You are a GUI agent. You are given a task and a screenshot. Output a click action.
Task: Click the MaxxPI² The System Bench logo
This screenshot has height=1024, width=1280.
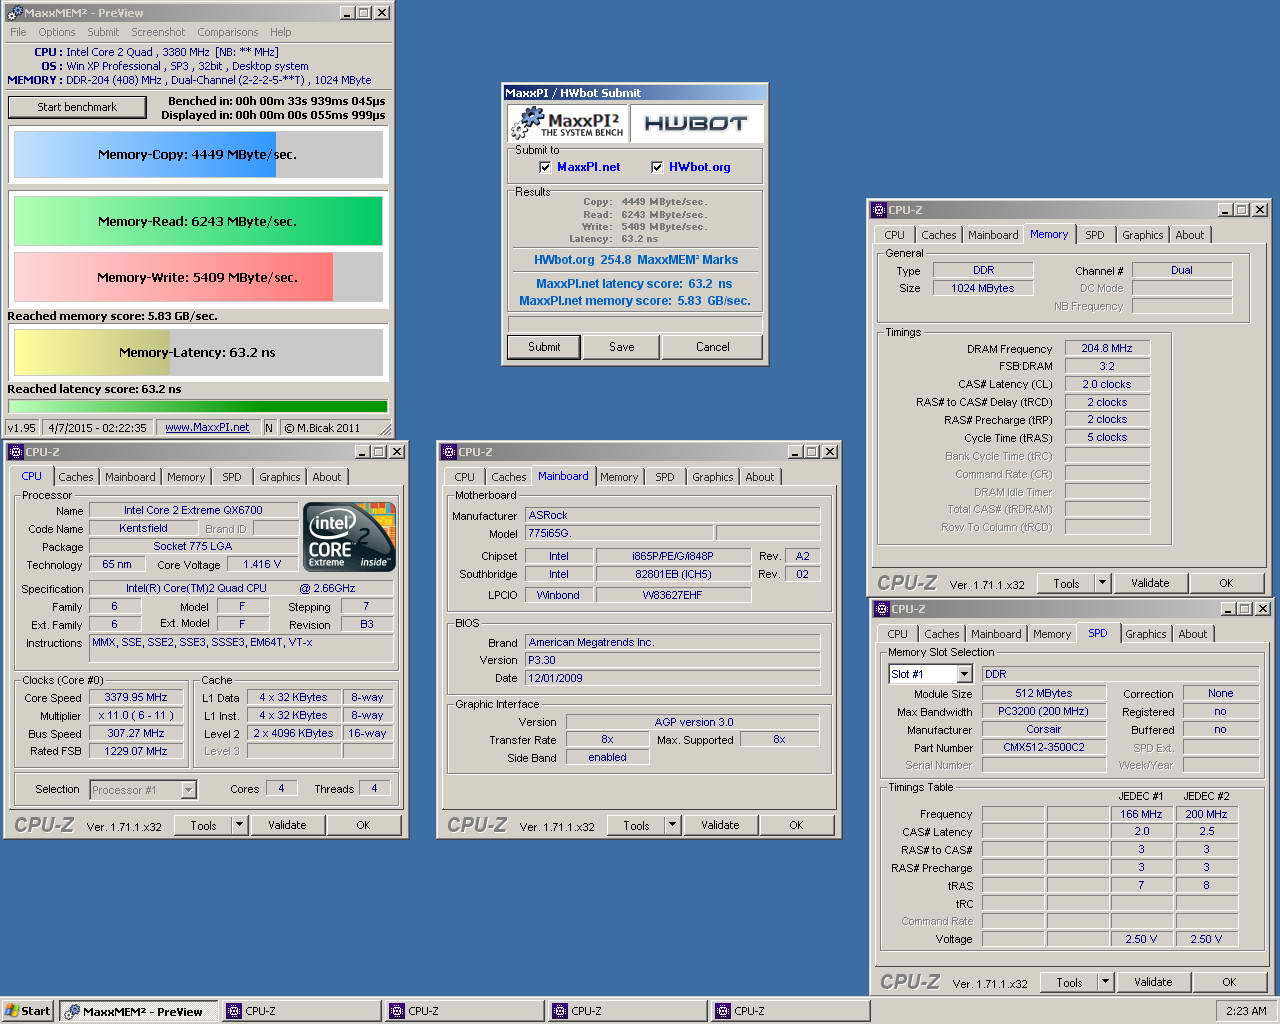567,123
